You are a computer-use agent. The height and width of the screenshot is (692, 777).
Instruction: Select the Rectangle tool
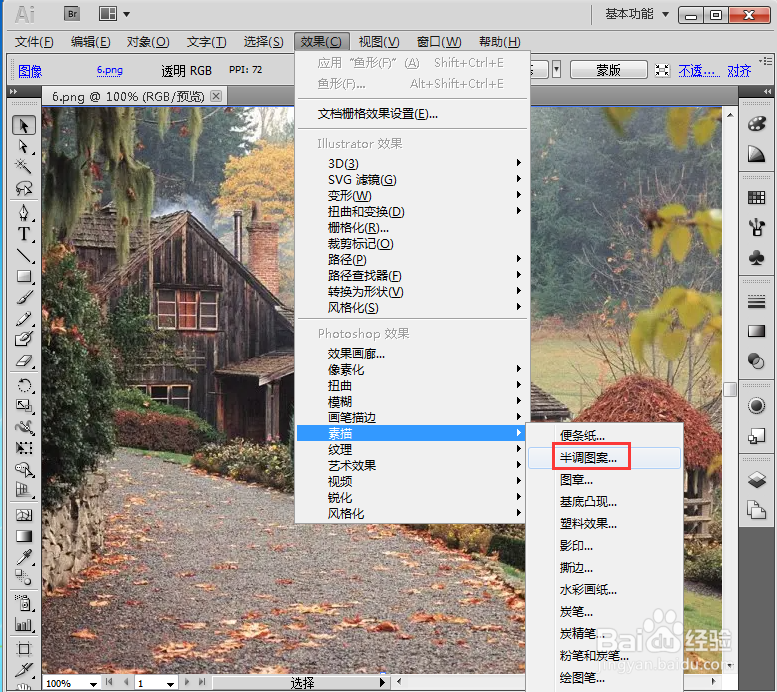(23, 276)
